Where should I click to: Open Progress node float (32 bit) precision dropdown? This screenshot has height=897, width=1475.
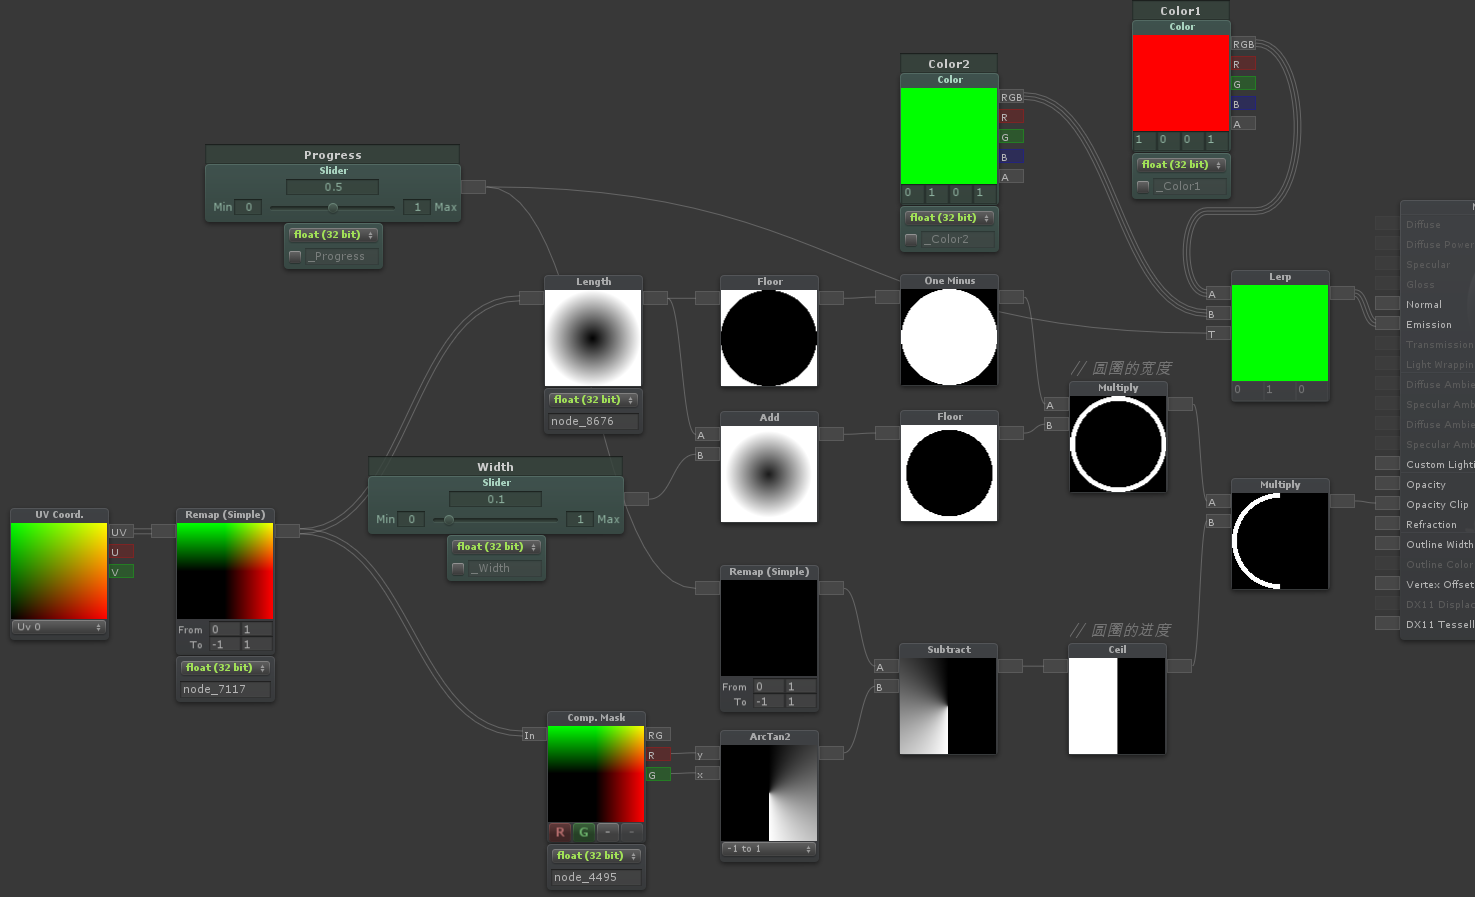click(x=333, y=235)
